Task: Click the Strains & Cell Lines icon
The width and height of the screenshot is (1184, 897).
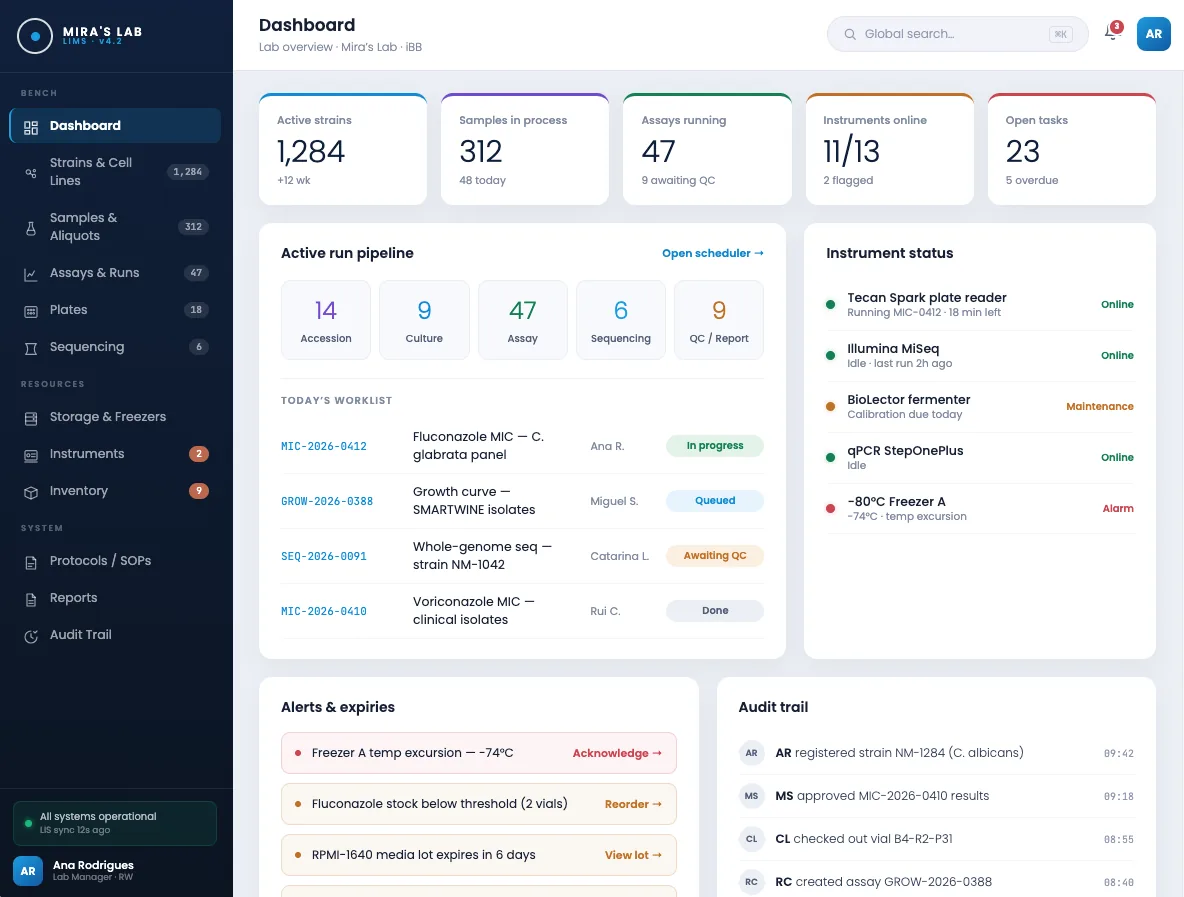Action: tap(31, 173)
